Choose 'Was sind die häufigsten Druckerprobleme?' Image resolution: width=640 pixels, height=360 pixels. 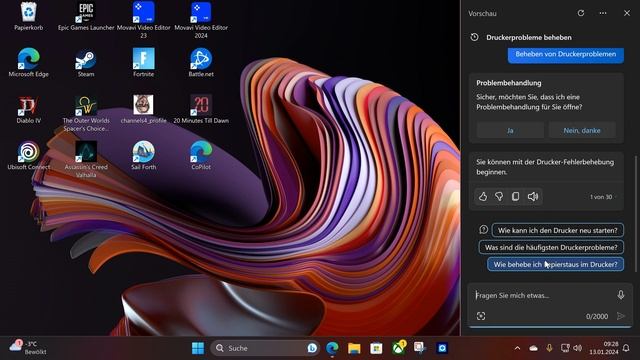click(x=551, y=247)
